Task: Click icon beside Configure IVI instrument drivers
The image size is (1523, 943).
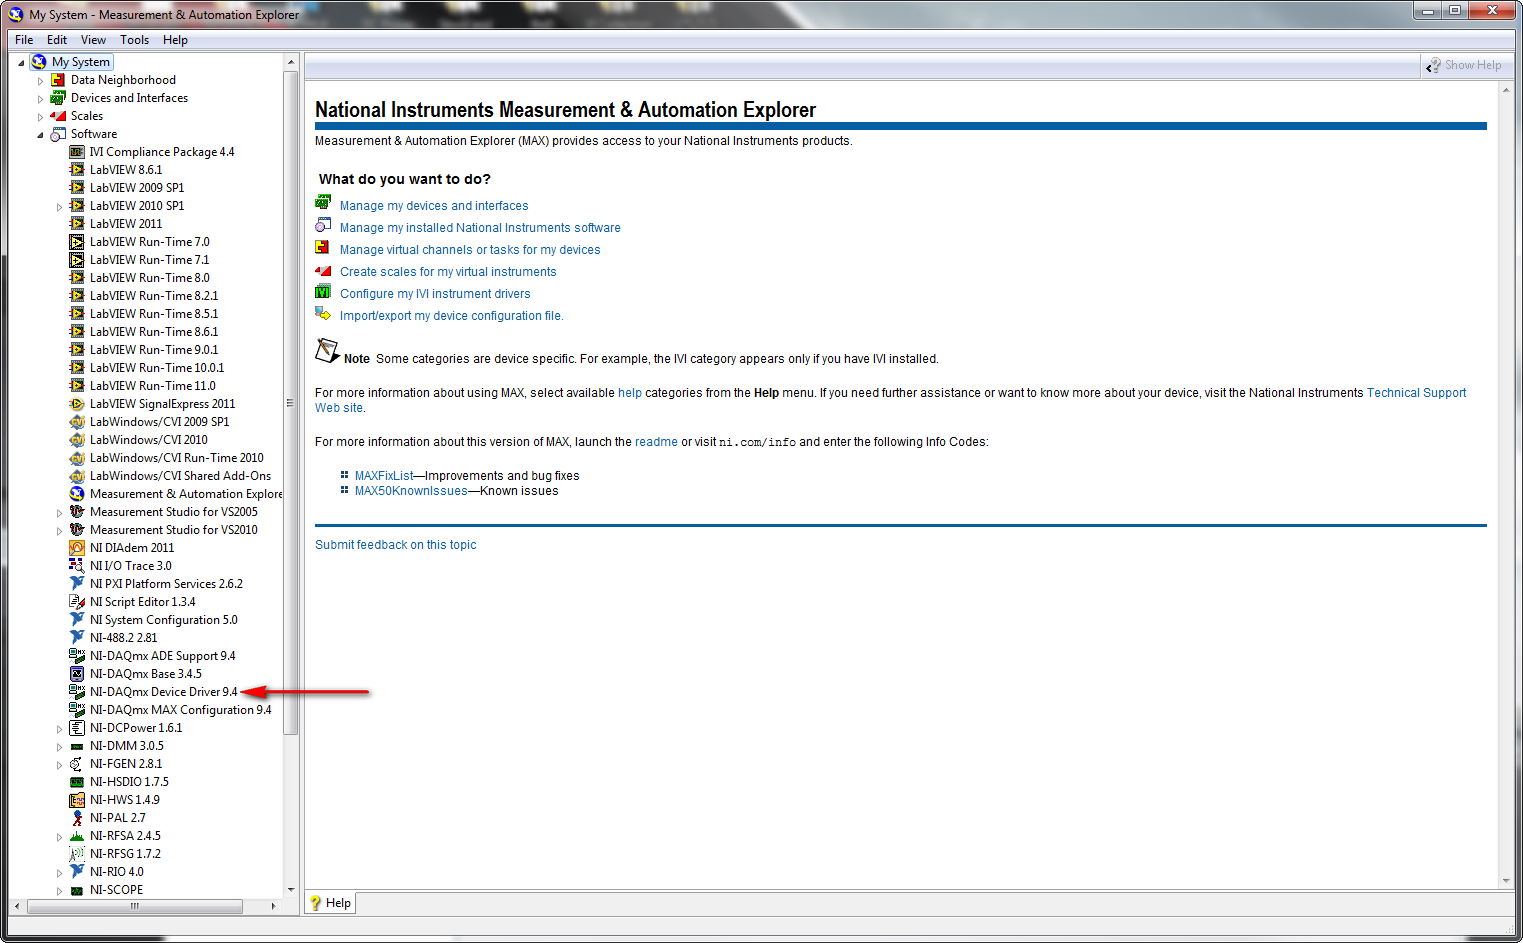Action: [x=323, y=292]
